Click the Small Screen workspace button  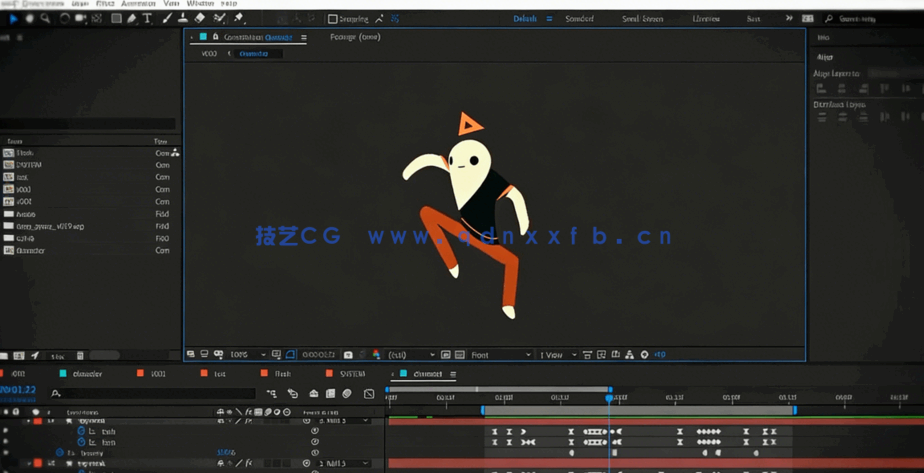tap(642, 19)
